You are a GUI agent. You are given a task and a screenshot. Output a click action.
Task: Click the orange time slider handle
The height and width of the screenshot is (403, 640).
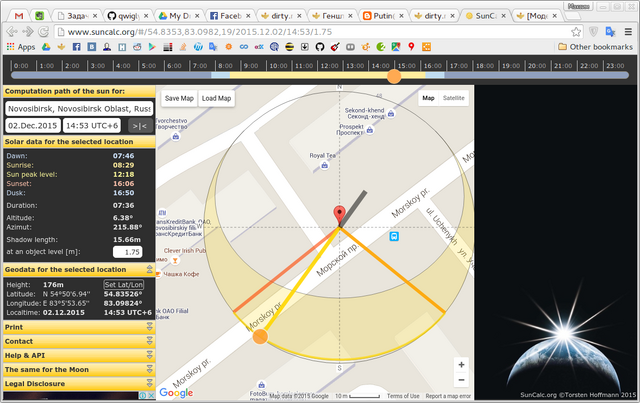click(394, 76)
